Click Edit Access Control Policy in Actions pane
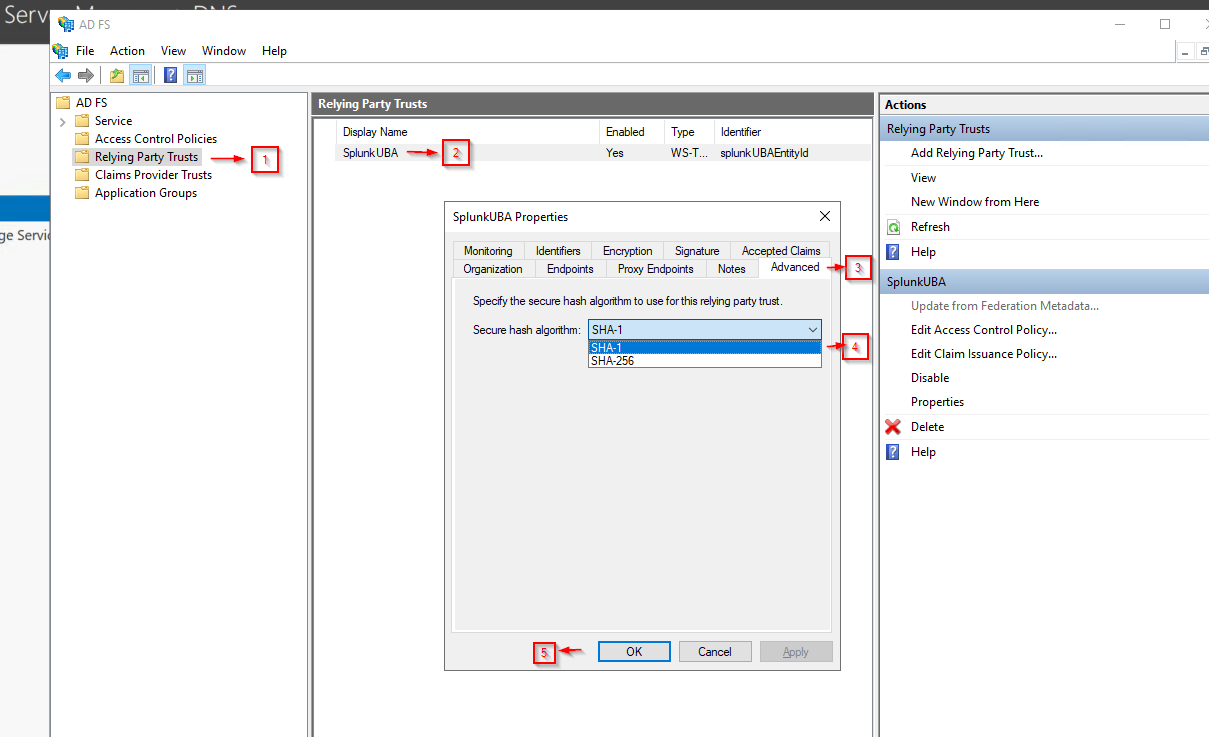1209x737 pixels. [983, 329]
